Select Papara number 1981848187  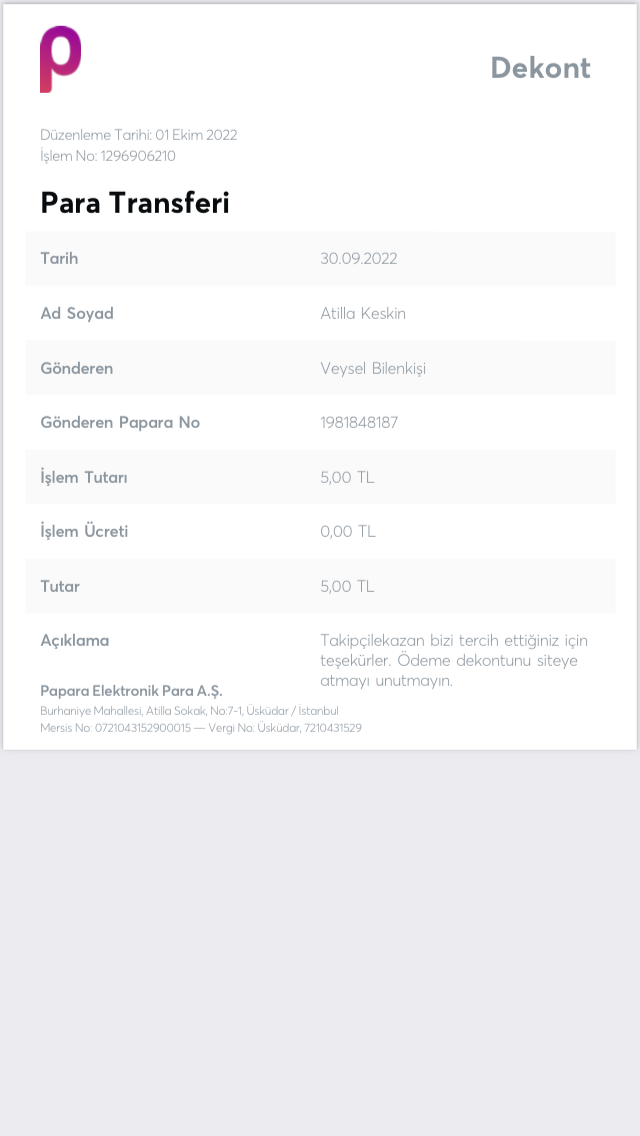(x=360, y=422)
